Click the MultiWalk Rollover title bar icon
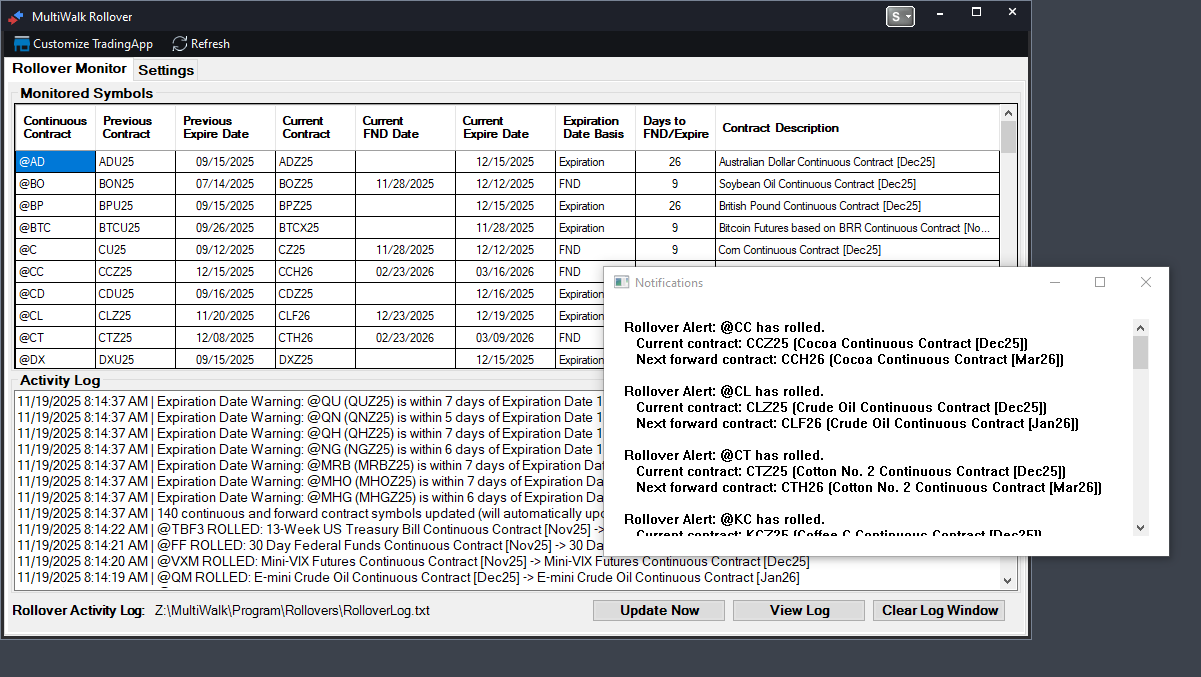 (x=16, y=17)
